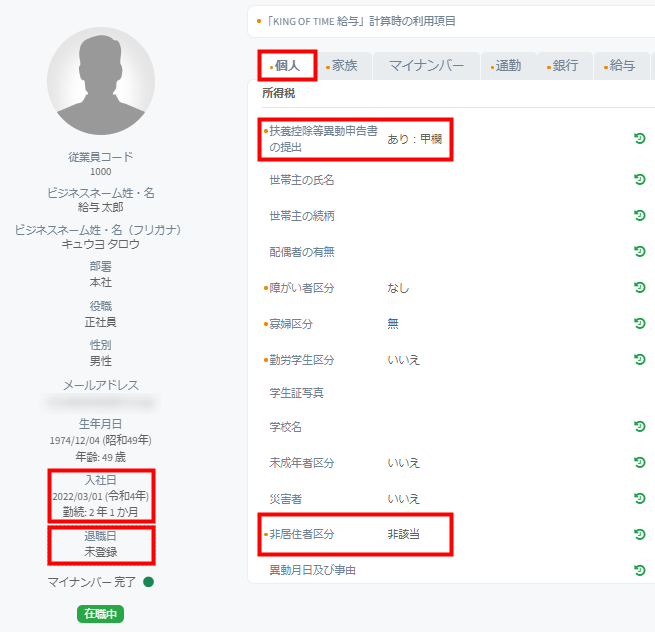Viewport: 655px width, 632px height.
Task: Switch to the 銀行 tab
Action: click(x=565, y=66)
